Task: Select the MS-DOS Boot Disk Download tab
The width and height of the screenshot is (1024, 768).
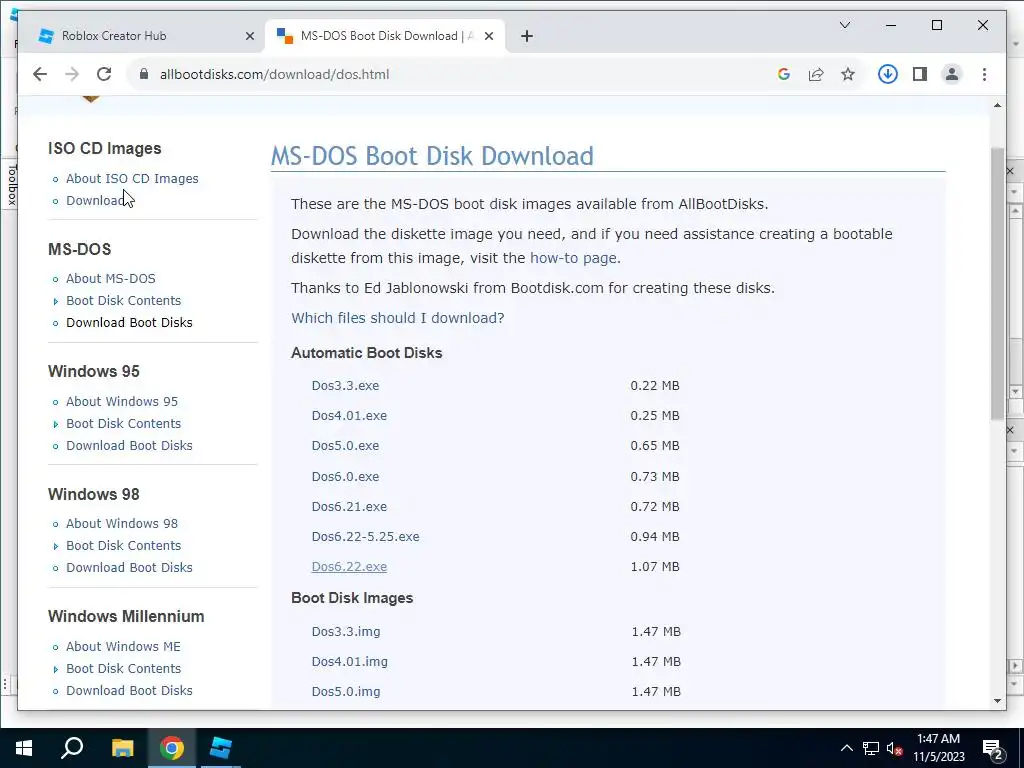Action: coord(385,36)
